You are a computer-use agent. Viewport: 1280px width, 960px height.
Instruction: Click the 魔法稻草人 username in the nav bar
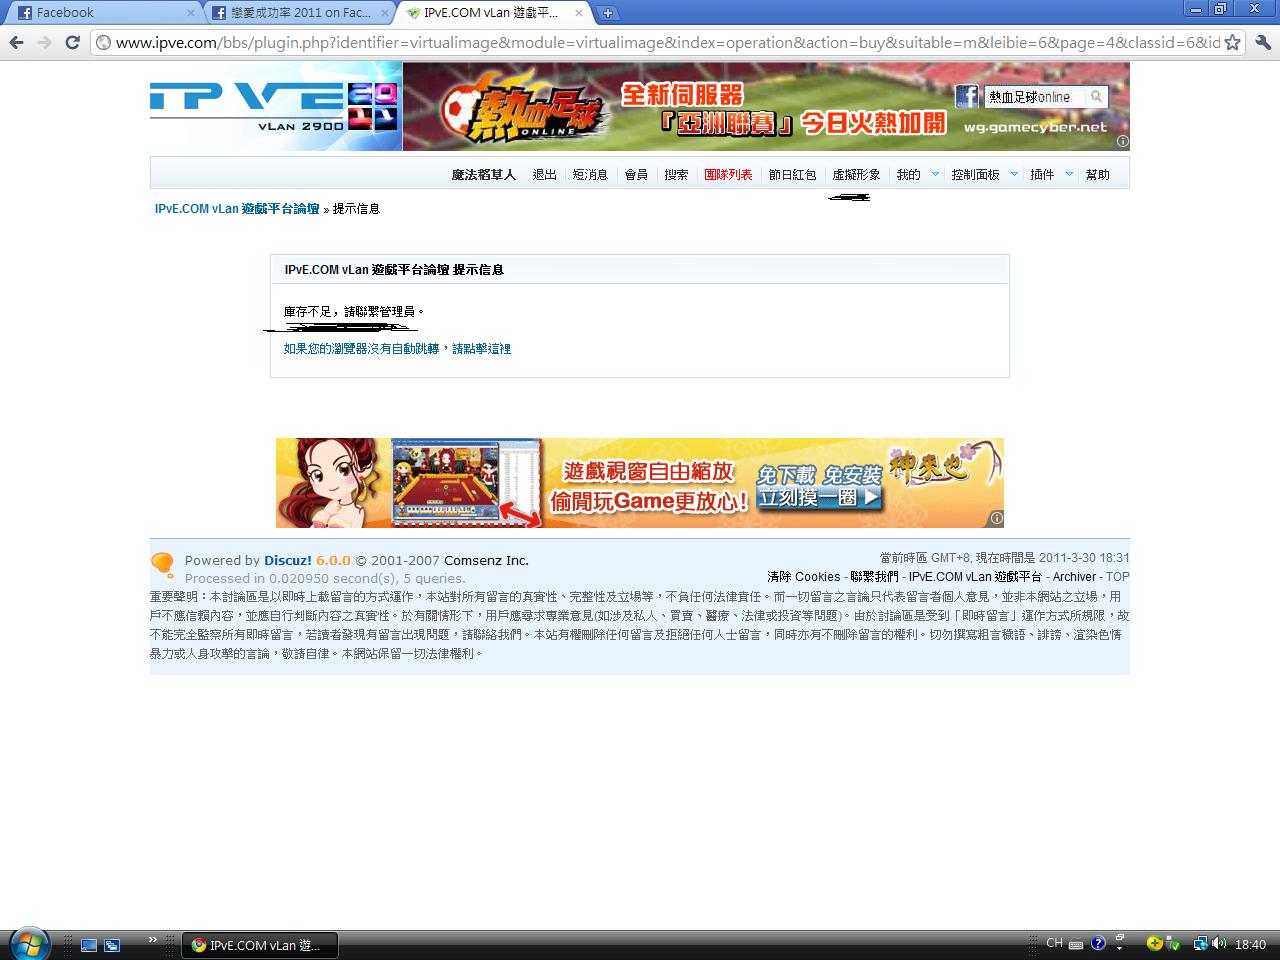click(483, 175)
